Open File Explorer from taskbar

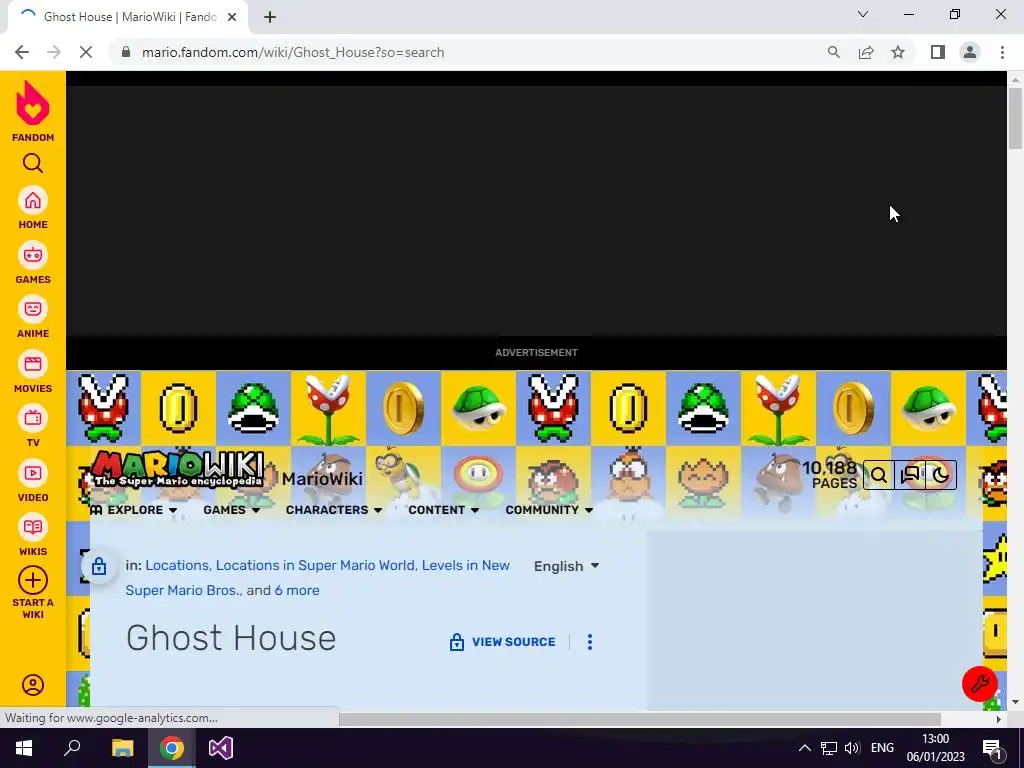(x=122, y=748)
